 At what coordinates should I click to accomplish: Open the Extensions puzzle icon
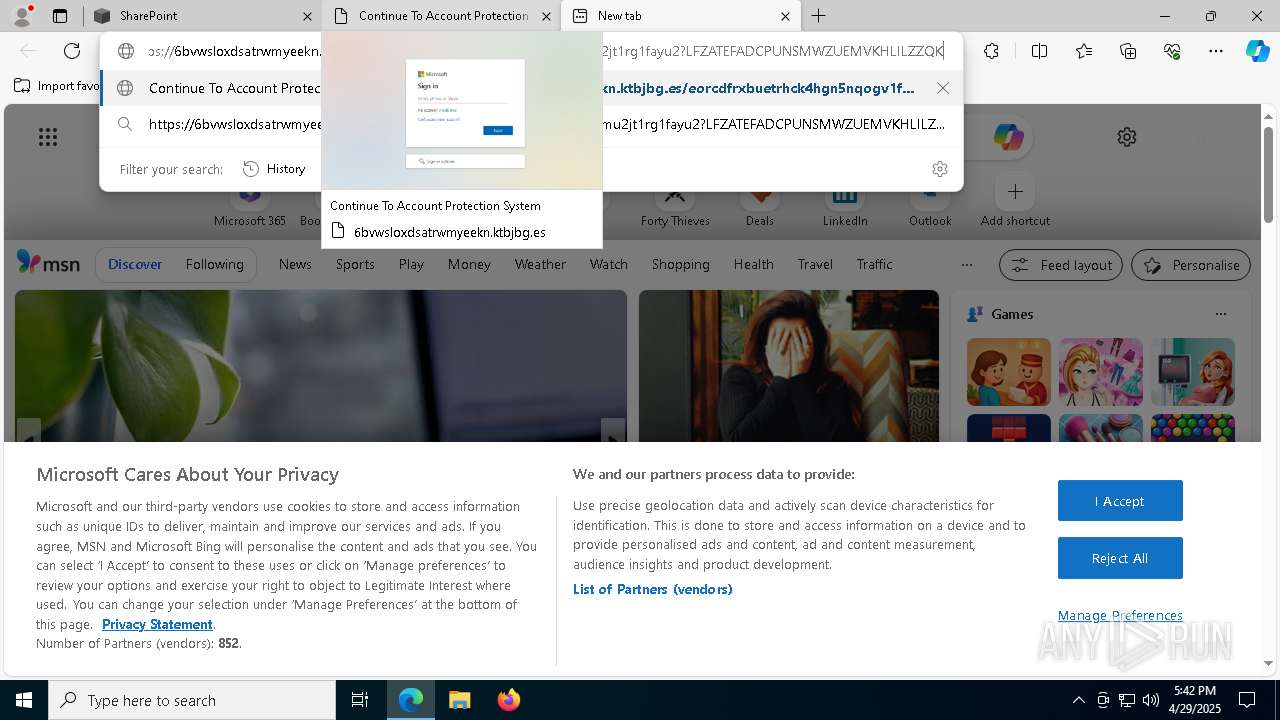[991, 51]
